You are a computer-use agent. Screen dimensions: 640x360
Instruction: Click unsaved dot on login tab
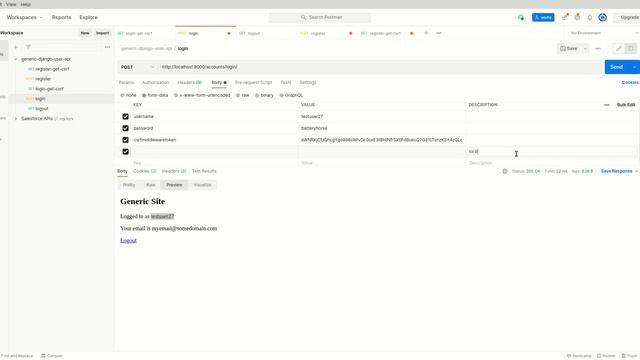click(x=229, y=33)
